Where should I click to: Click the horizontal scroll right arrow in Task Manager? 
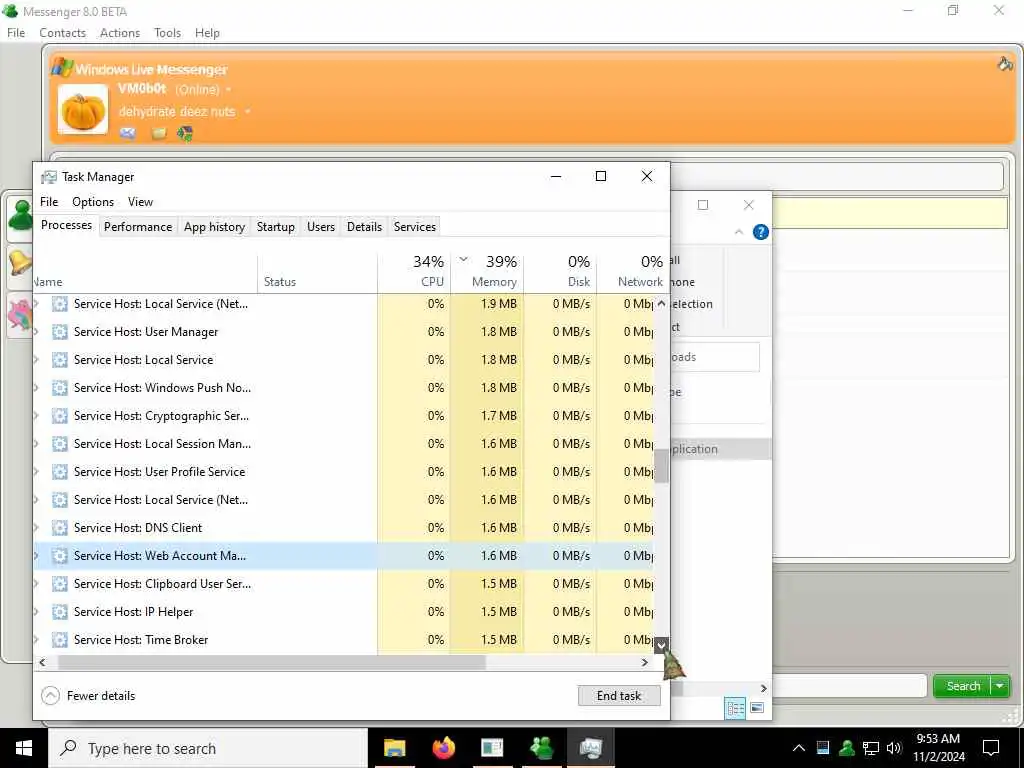pyautogui.click(x=645, y=662)
